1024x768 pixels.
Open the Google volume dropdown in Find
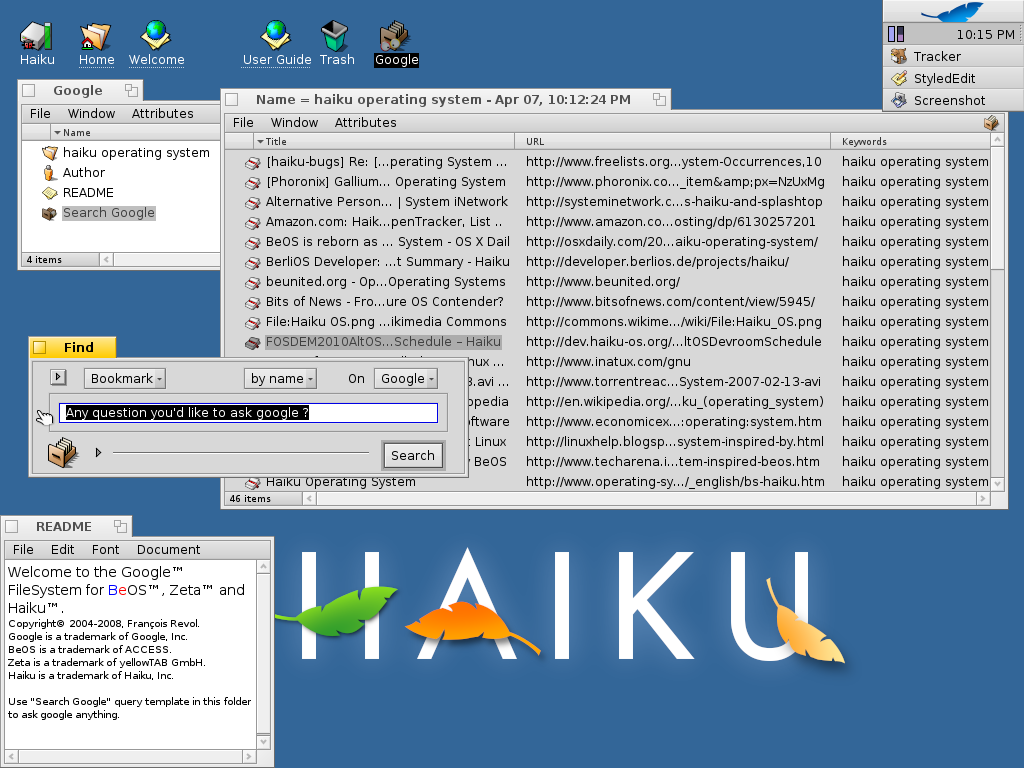pyautogui.click(x=406, y=379)
